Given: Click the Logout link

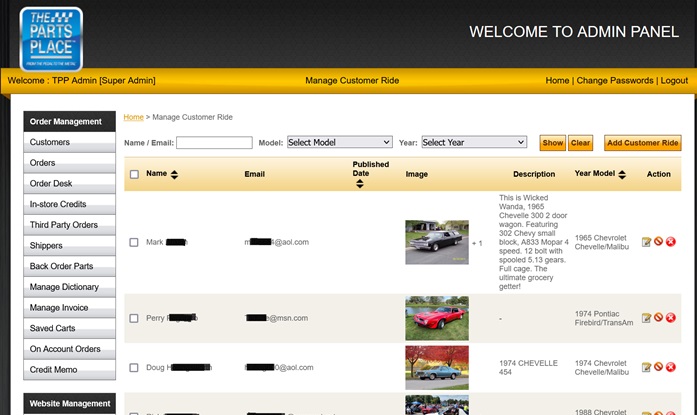Looking at the screenshot, I should (673, 80).
